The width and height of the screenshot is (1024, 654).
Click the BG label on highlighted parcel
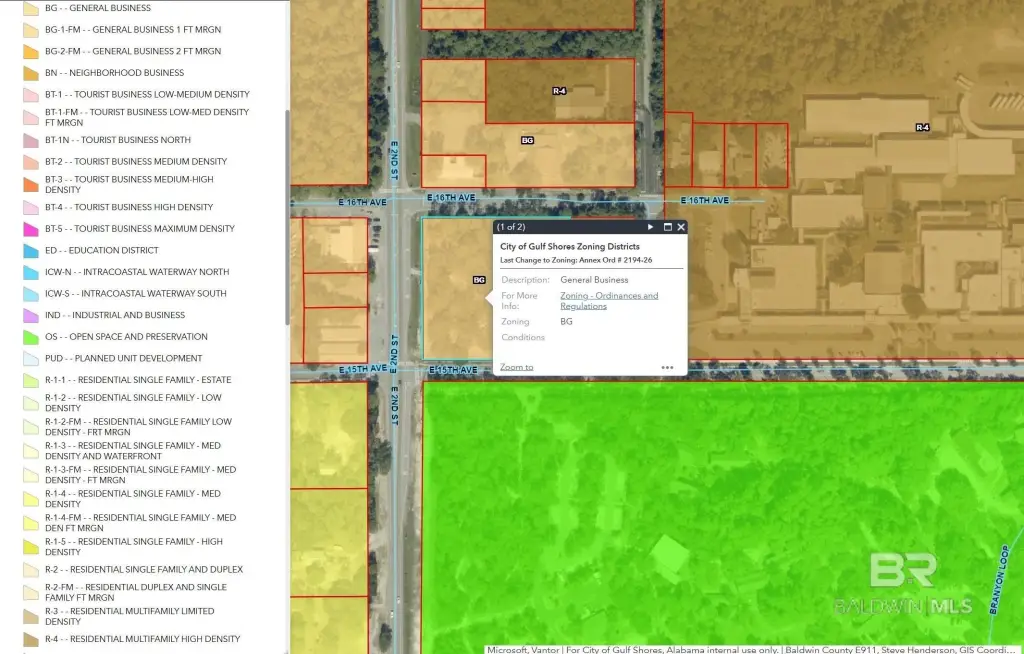[x=479, y=280]
